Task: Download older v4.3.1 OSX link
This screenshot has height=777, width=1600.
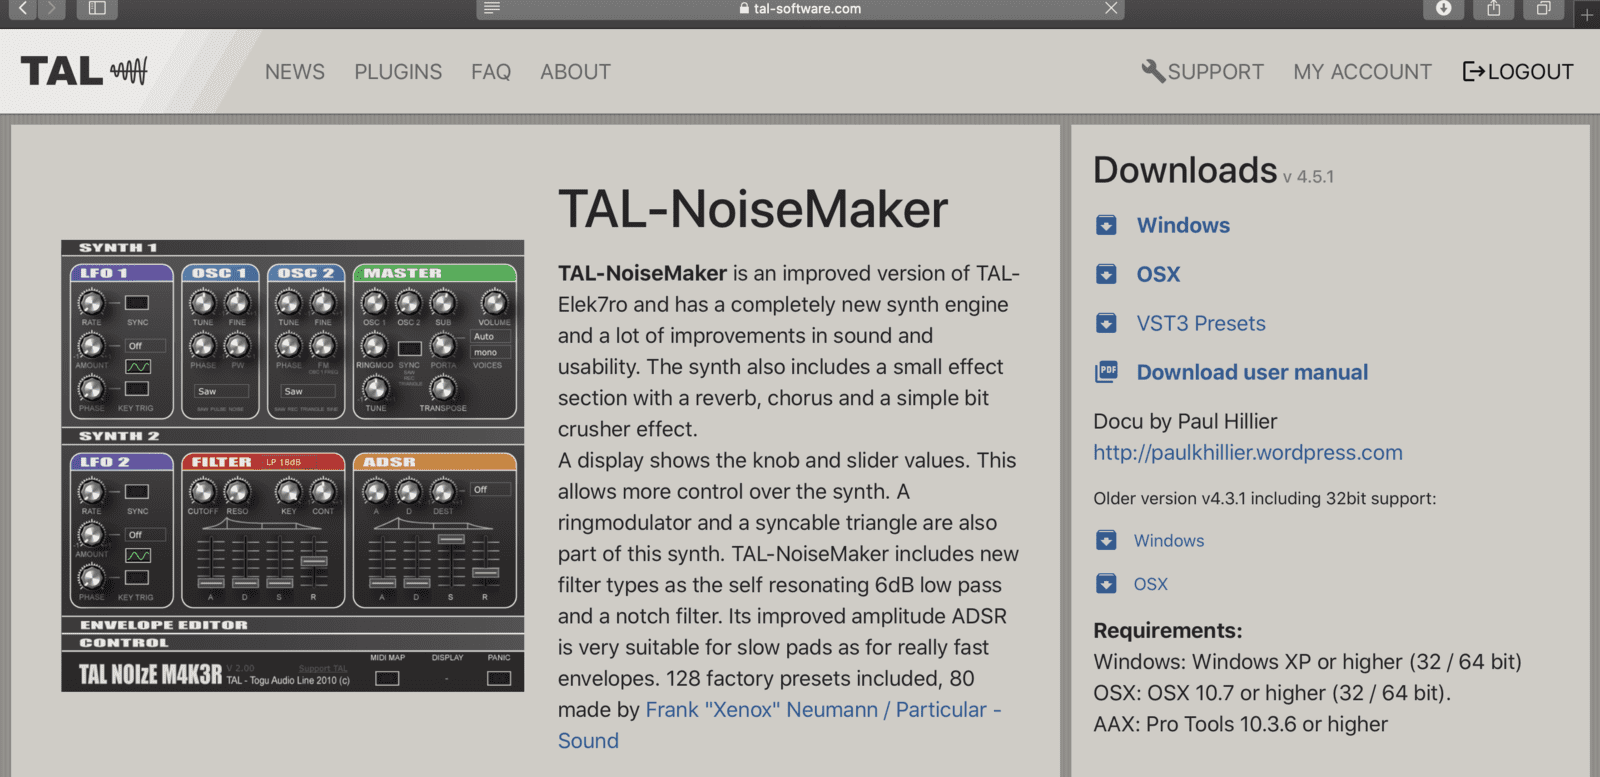Action: point(1150,584)
